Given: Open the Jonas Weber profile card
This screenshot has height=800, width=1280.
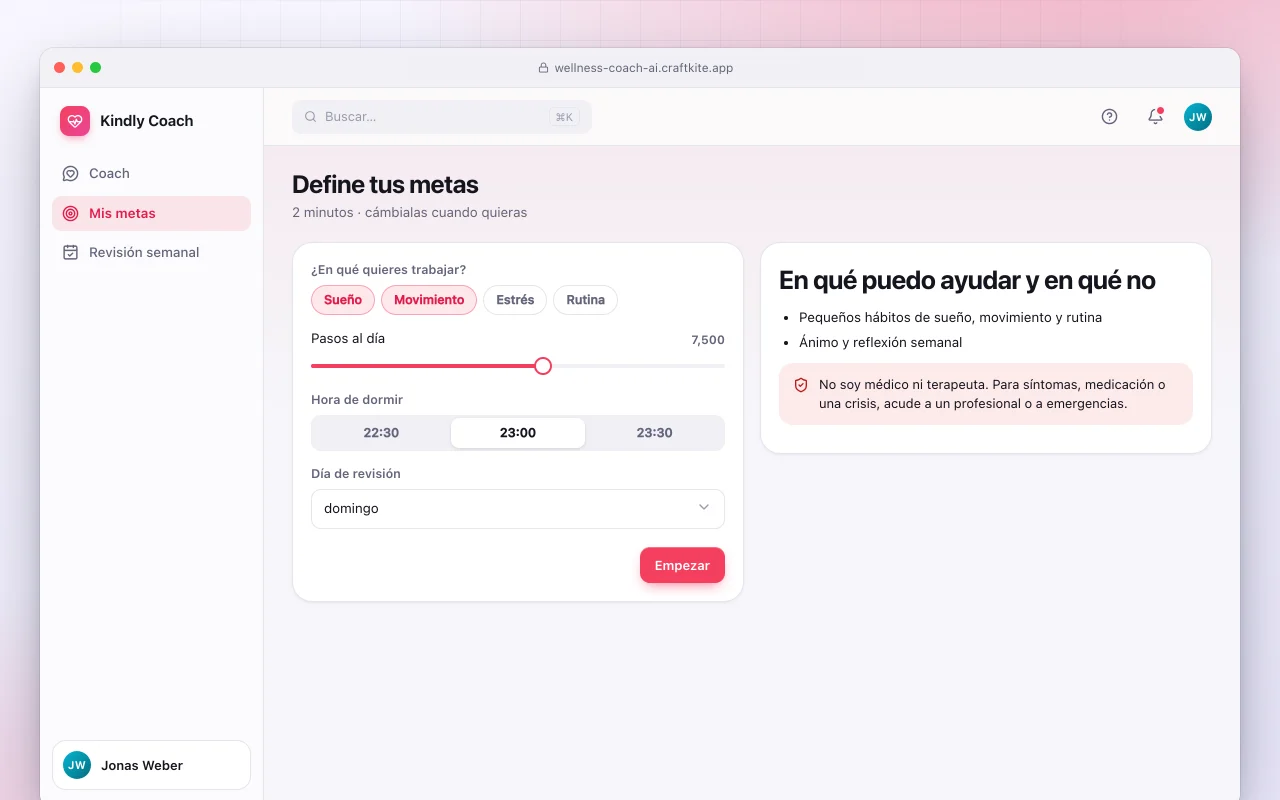Looking at the screenshot, I should [x=151, y=765].
